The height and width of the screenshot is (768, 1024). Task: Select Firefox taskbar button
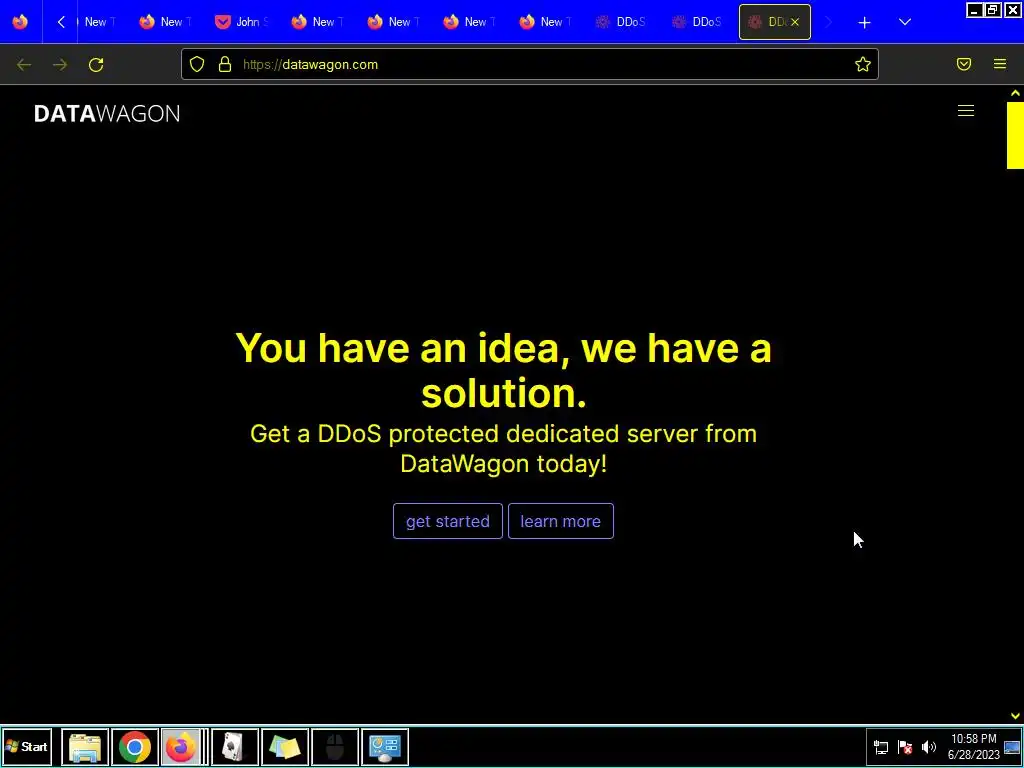(x=182, y=746)
